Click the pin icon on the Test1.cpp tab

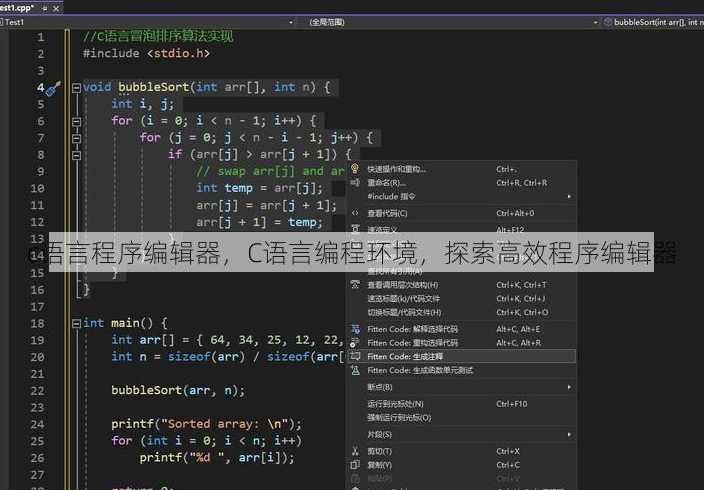coord(44,8)
